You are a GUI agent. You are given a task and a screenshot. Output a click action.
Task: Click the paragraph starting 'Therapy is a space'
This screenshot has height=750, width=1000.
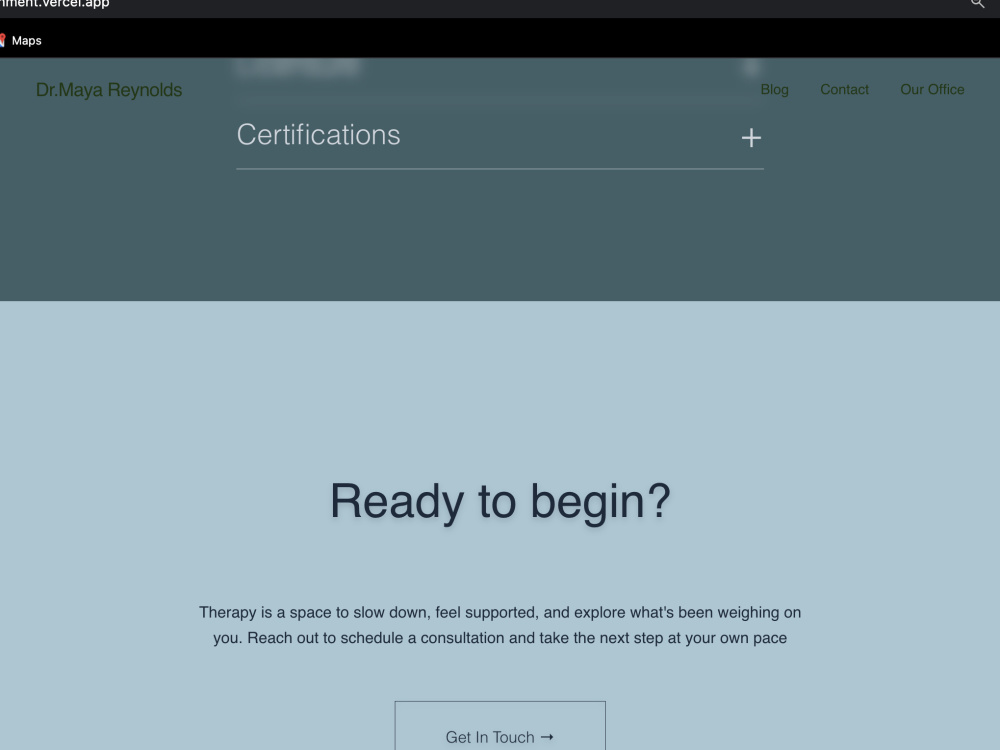tap(500, 625)
